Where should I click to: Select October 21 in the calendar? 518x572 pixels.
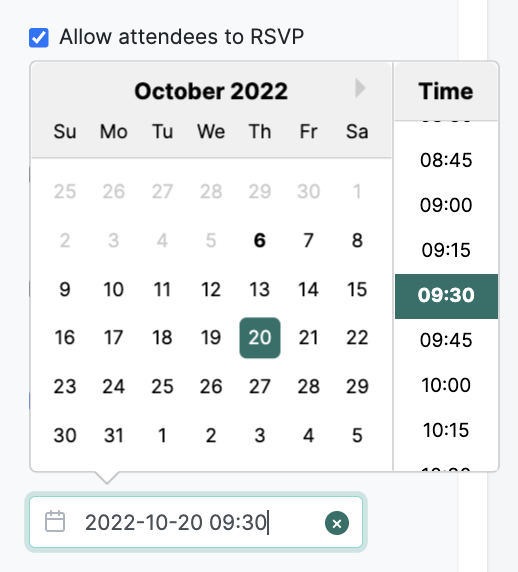coord(309,337)
